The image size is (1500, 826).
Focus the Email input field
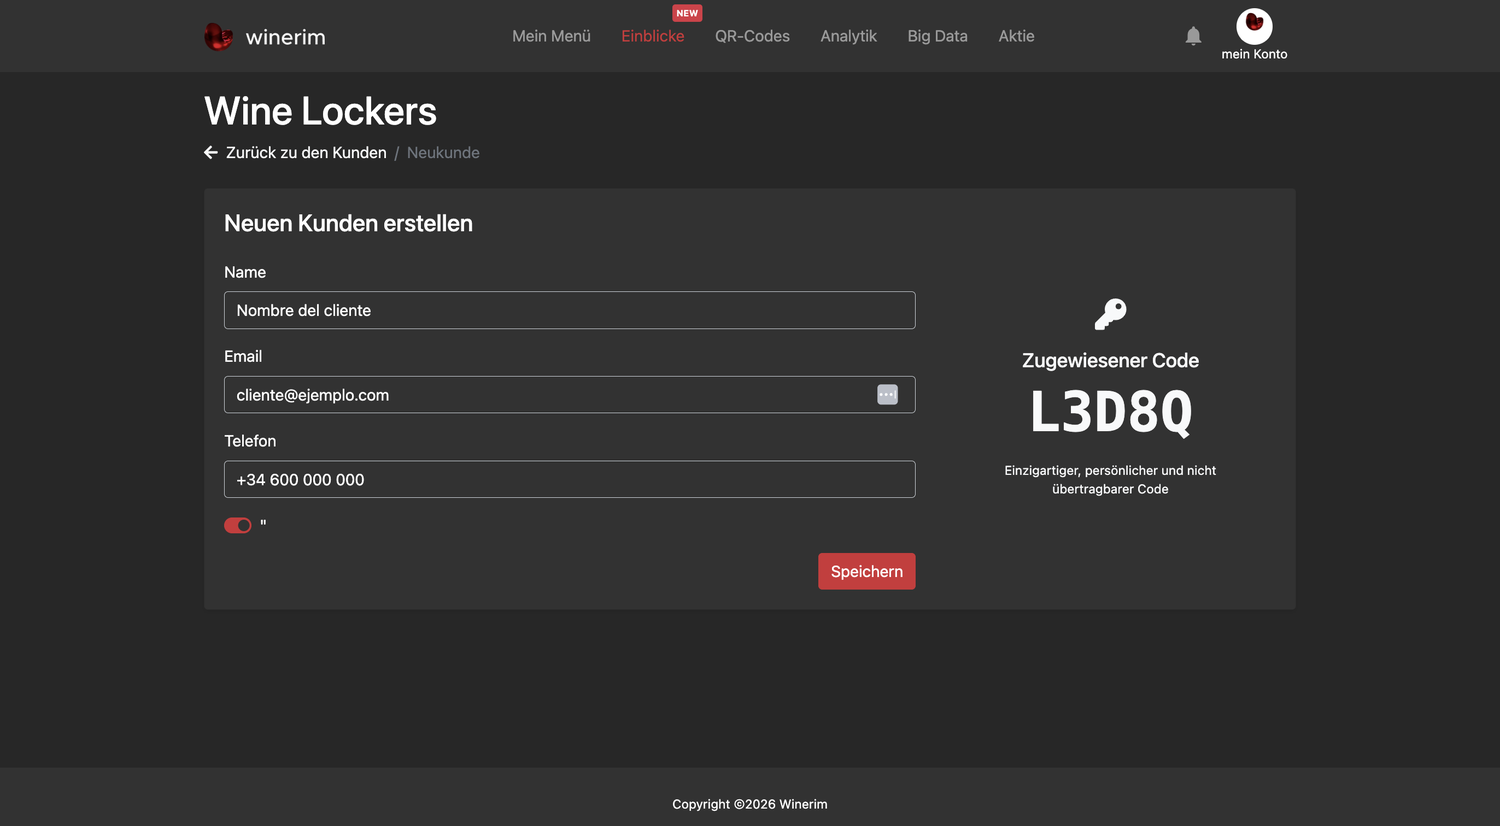pyautogui.click(x=569, y=395)
